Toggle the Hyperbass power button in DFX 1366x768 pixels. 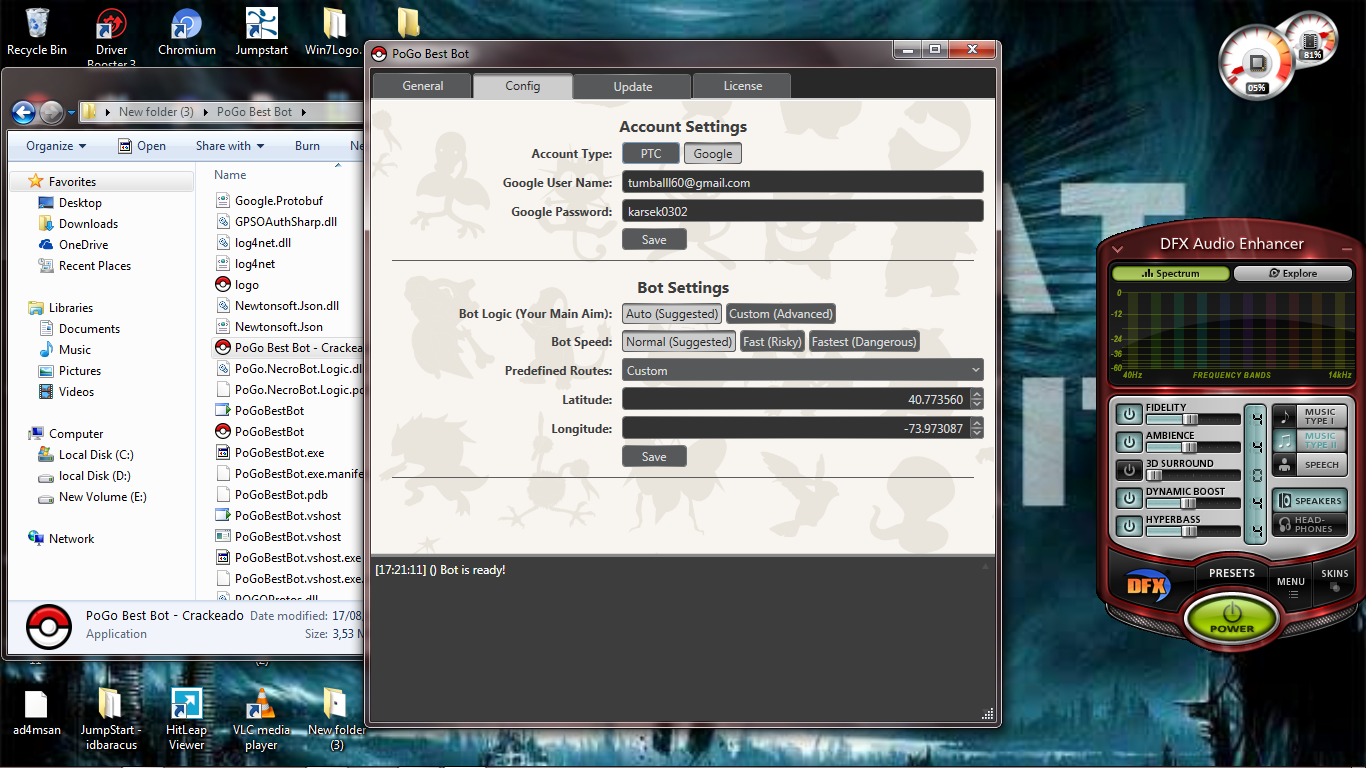tap(1129, 526)
